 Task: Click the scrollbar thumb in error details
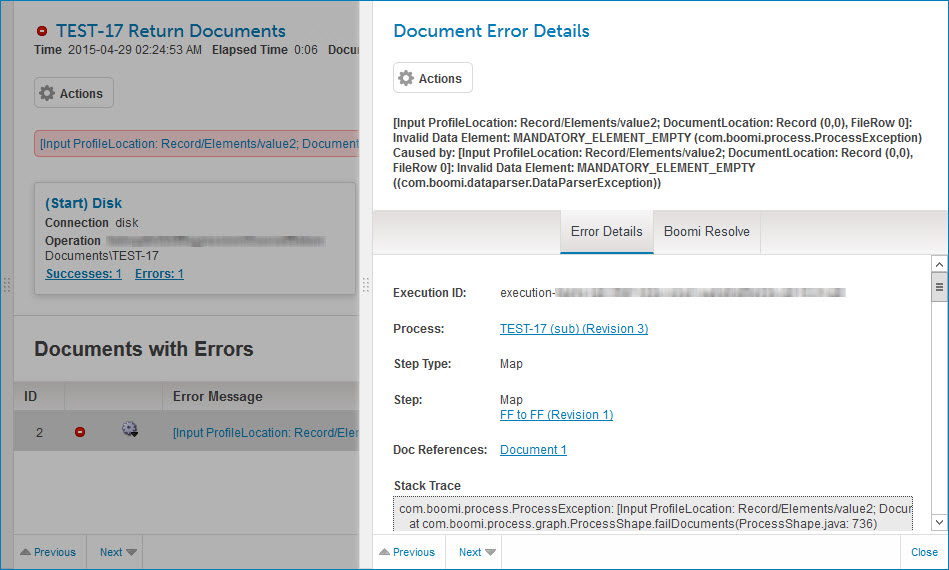[939, 287]
